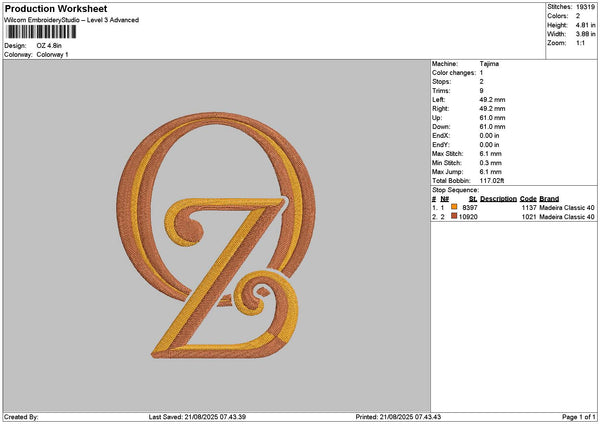
Task: Click the 'Brand' column header
Action: point(549,199)
